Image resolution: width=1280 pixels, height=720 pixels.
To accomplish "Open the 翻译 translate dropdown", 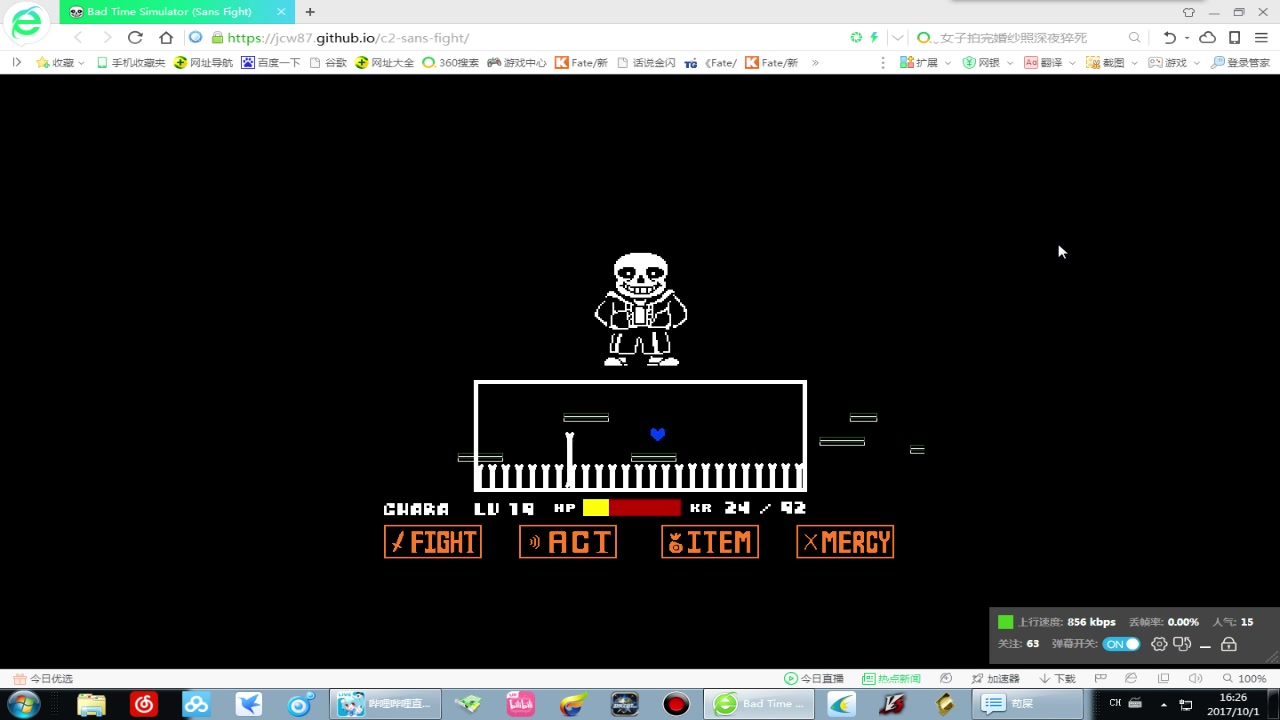I will 1050,62.
